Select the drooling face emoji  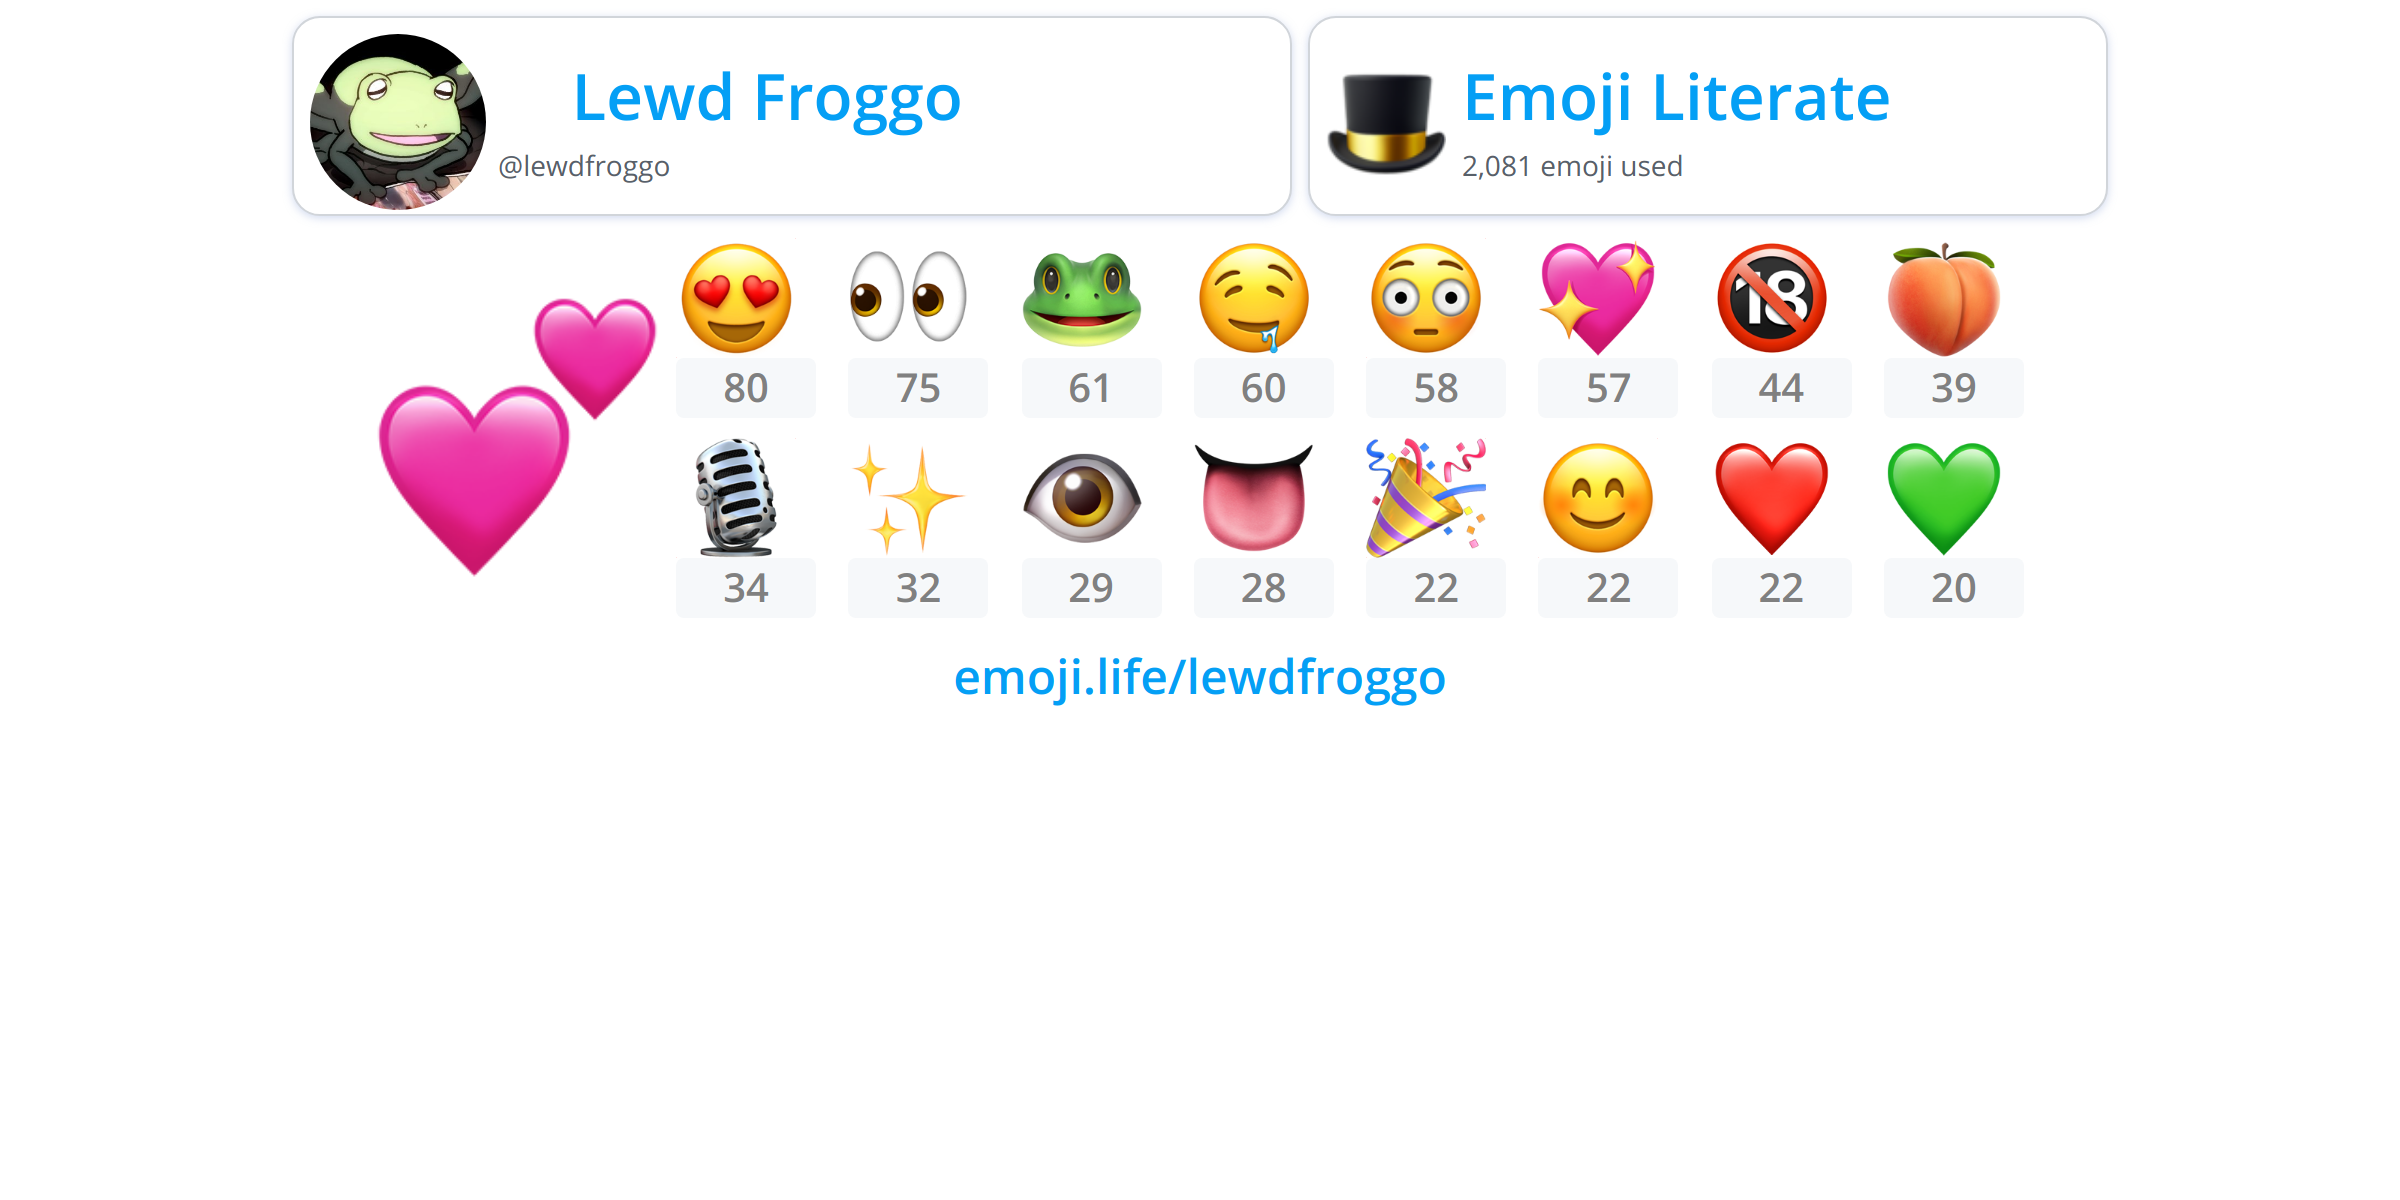[1254, 298]
